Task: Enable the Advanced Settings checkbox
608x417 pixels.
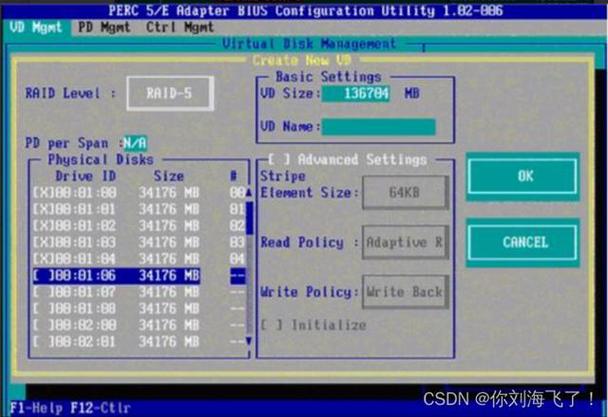Action: coord(279,160)
